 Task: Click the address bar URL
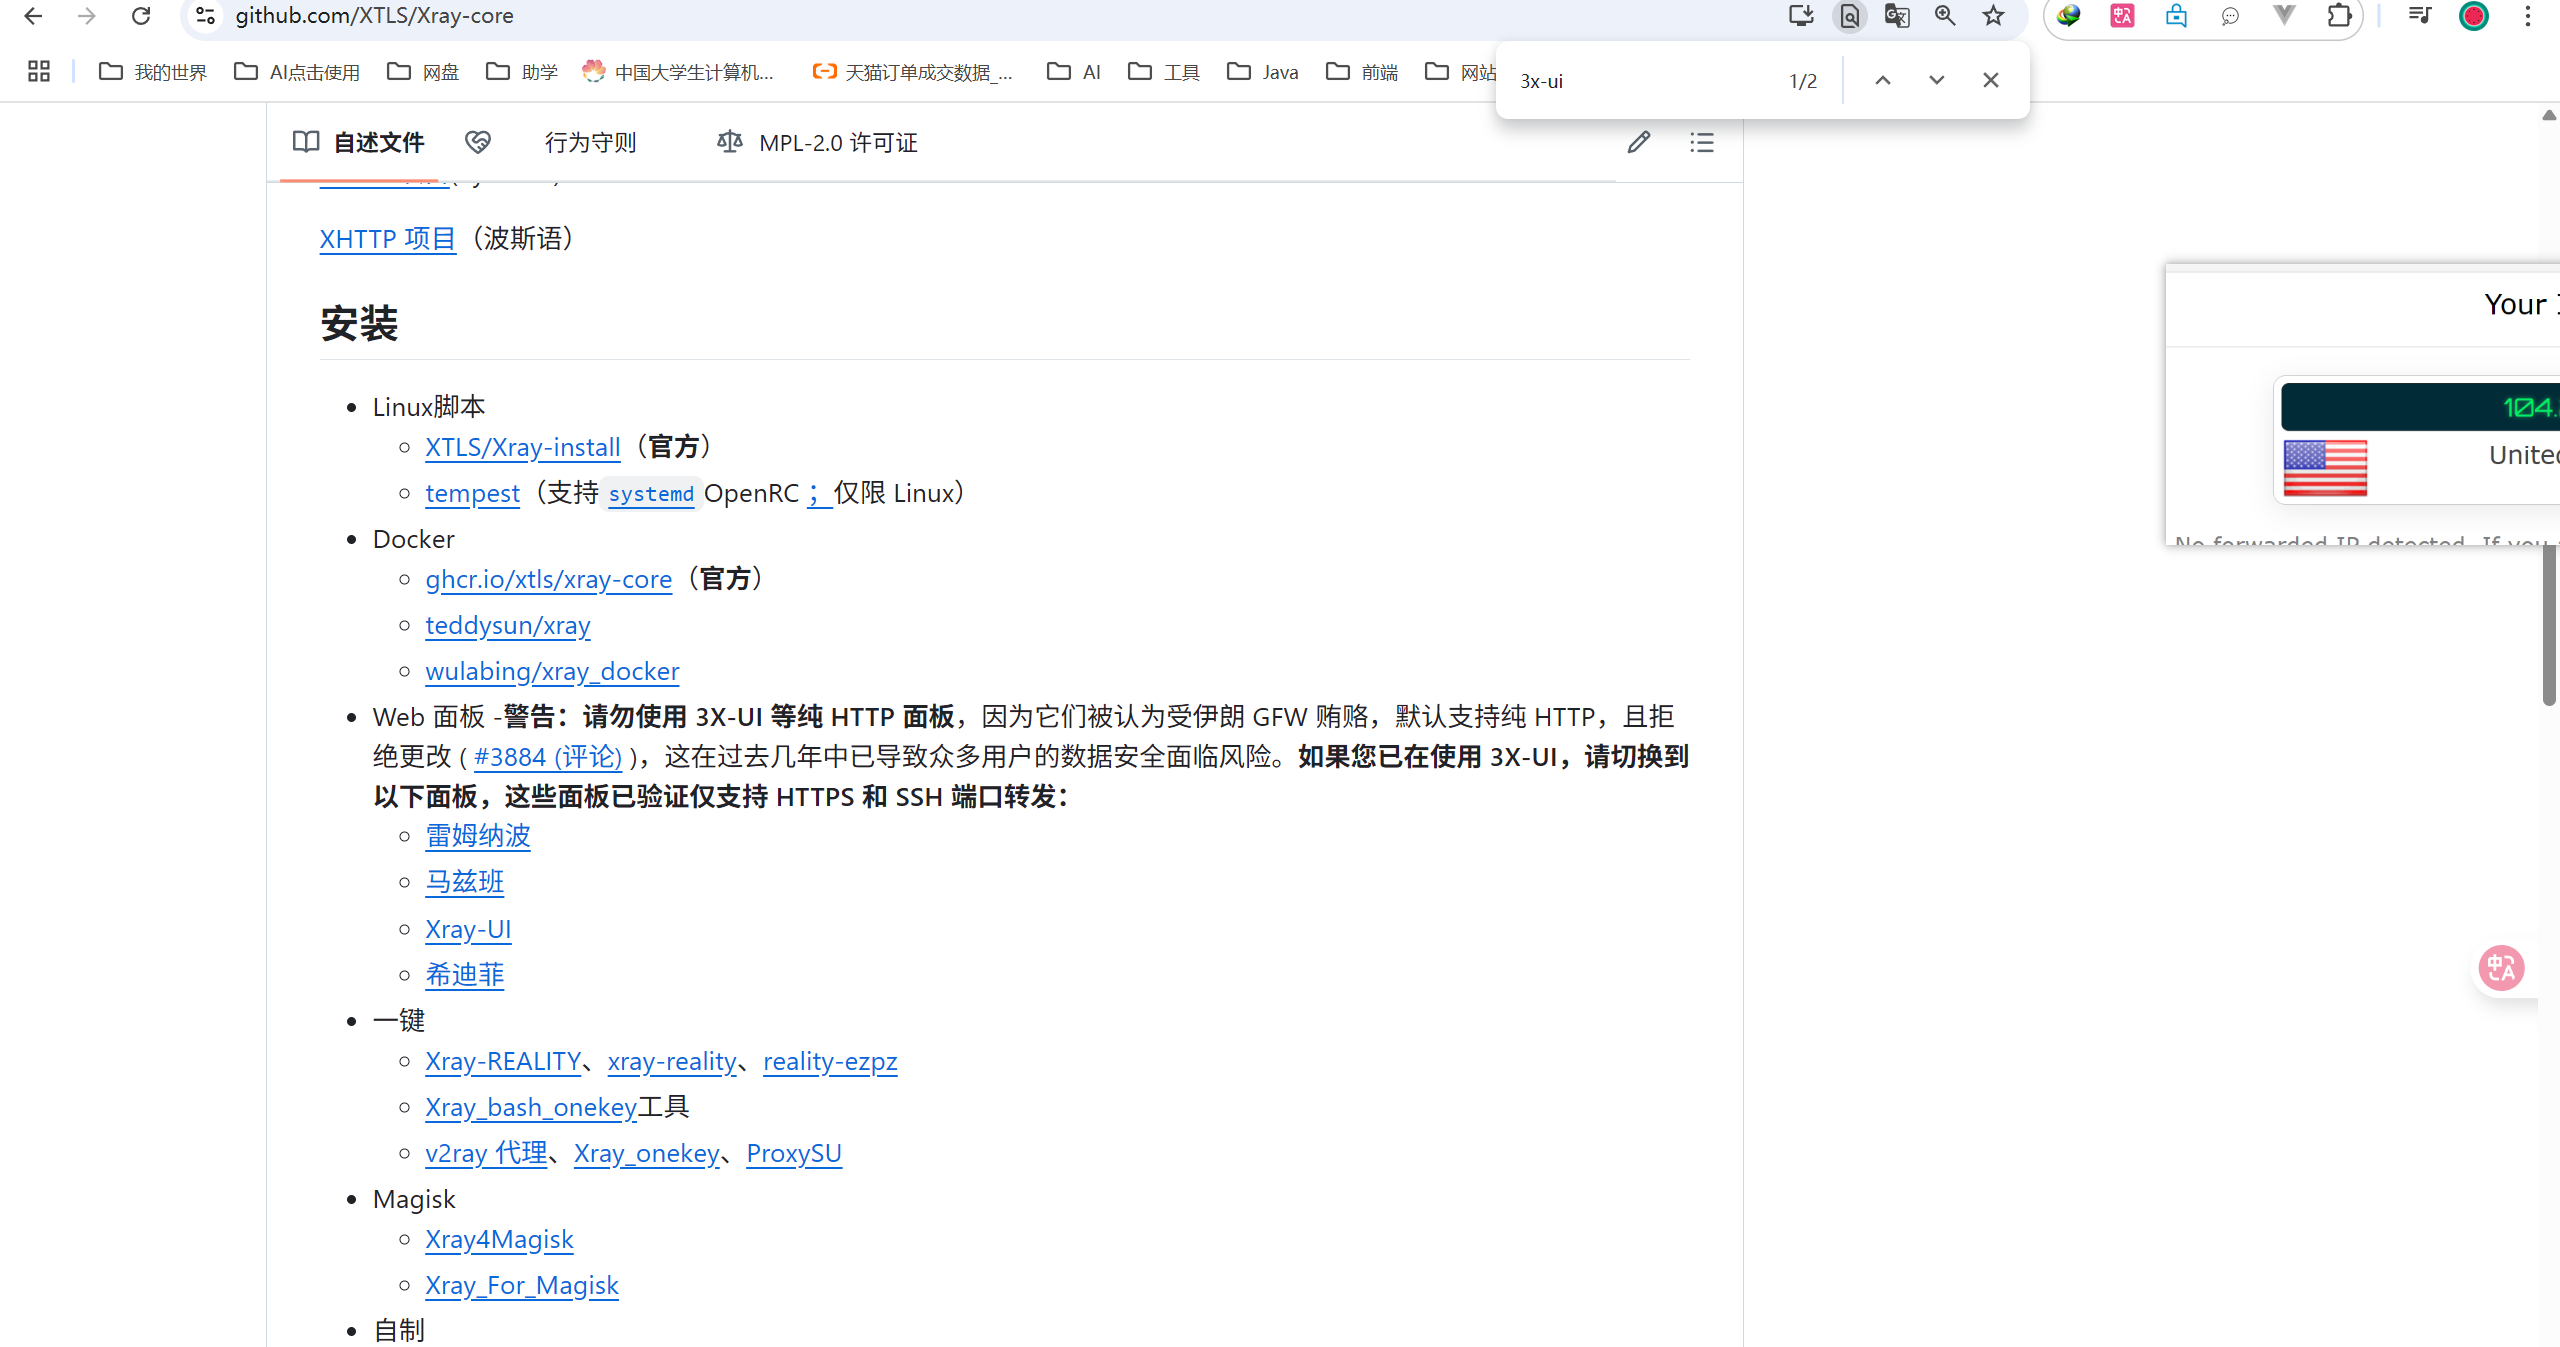click(374, 16)
